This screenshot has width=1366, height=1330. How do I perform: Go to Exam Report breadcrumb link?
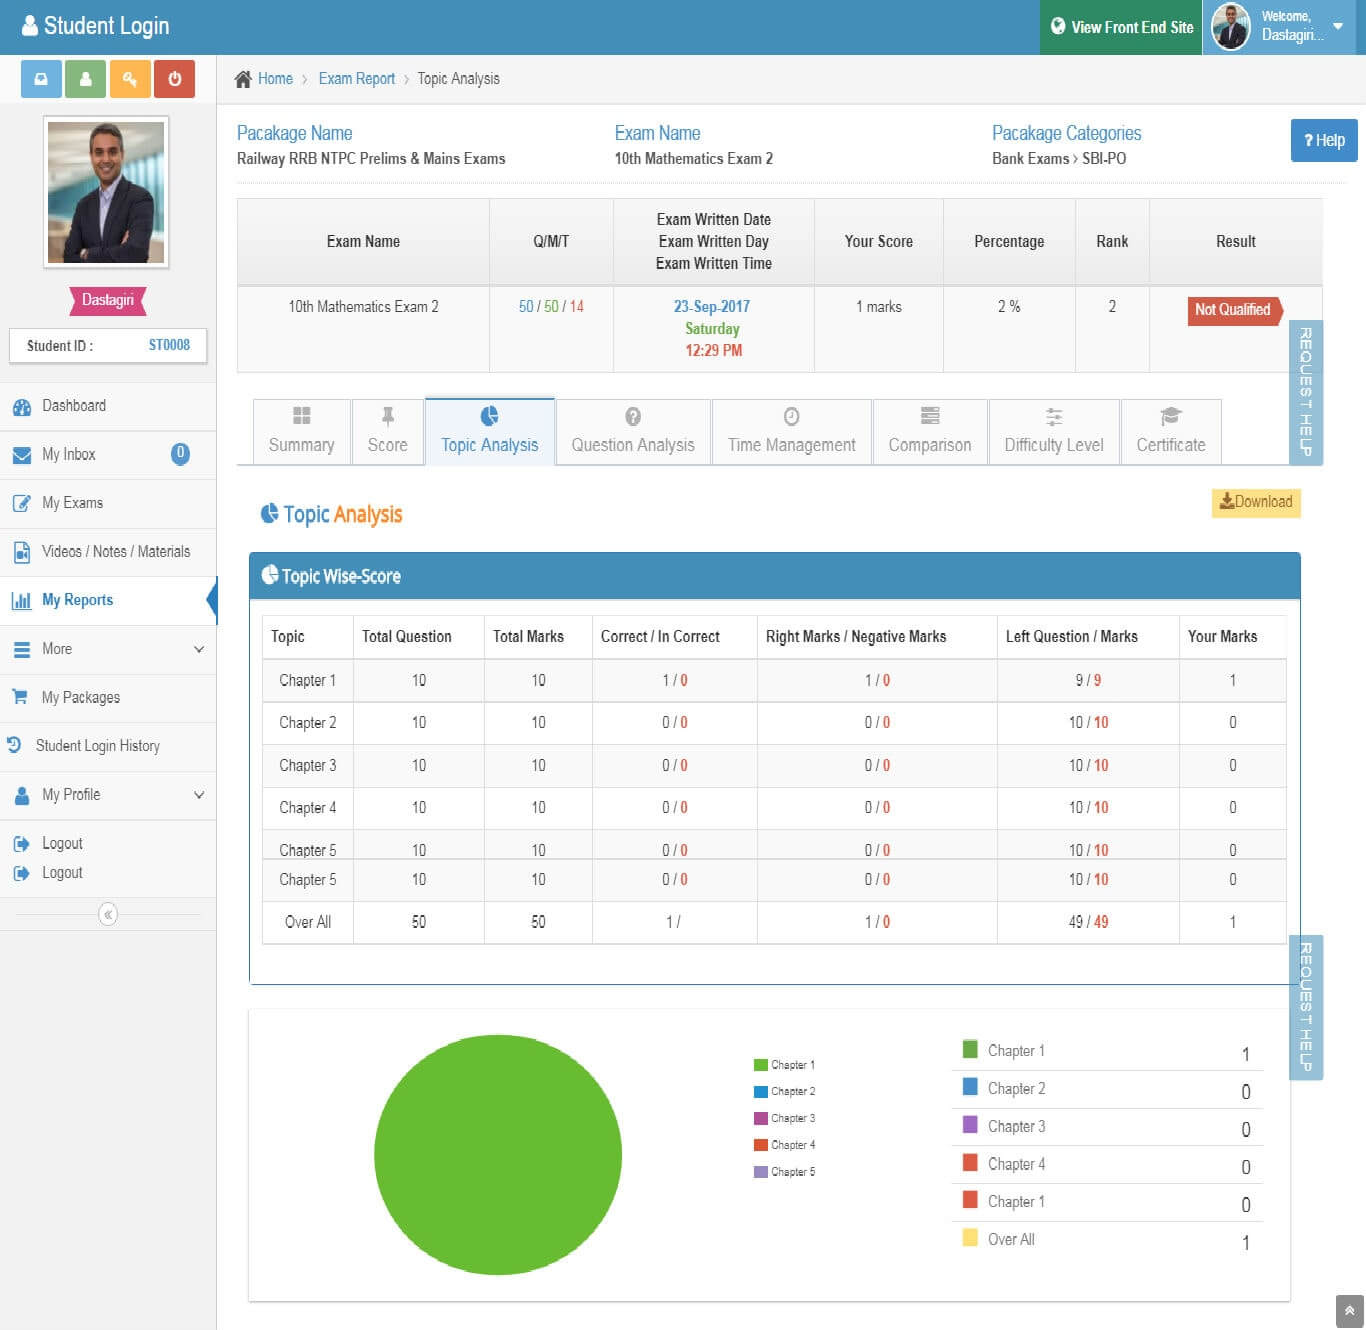tap(356, 79)
